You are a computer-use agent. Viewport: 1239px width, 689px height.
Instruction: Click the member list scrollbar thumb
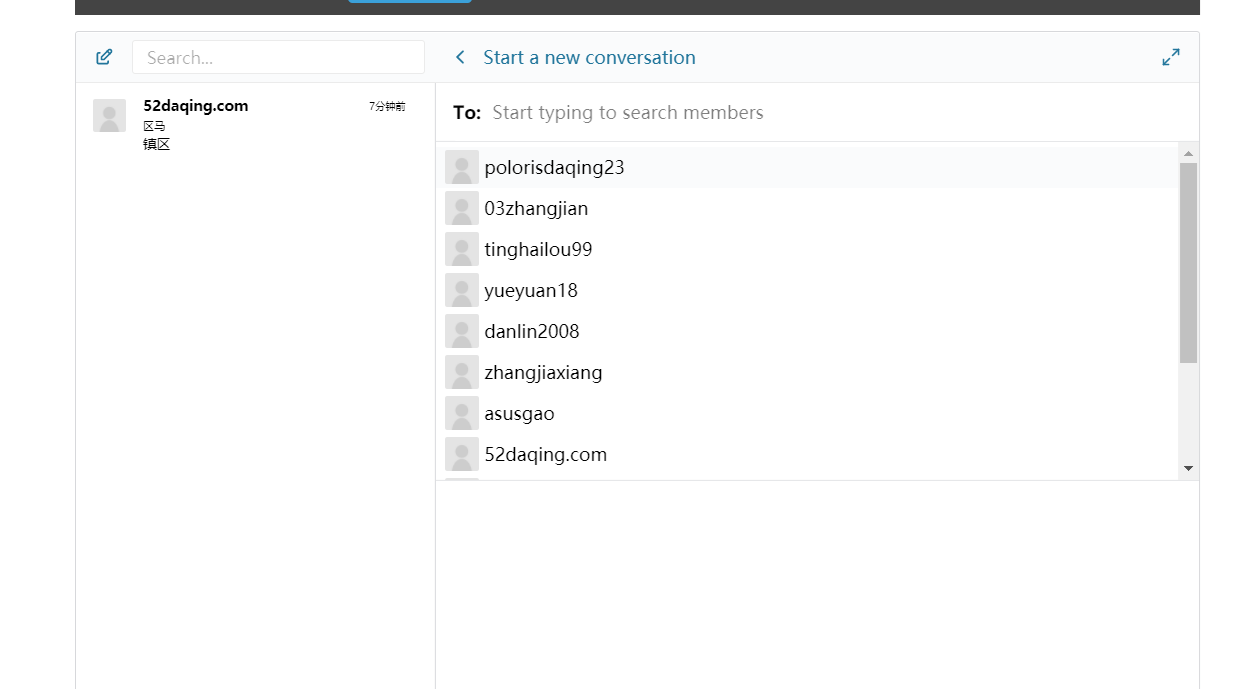pos(1188,260)
